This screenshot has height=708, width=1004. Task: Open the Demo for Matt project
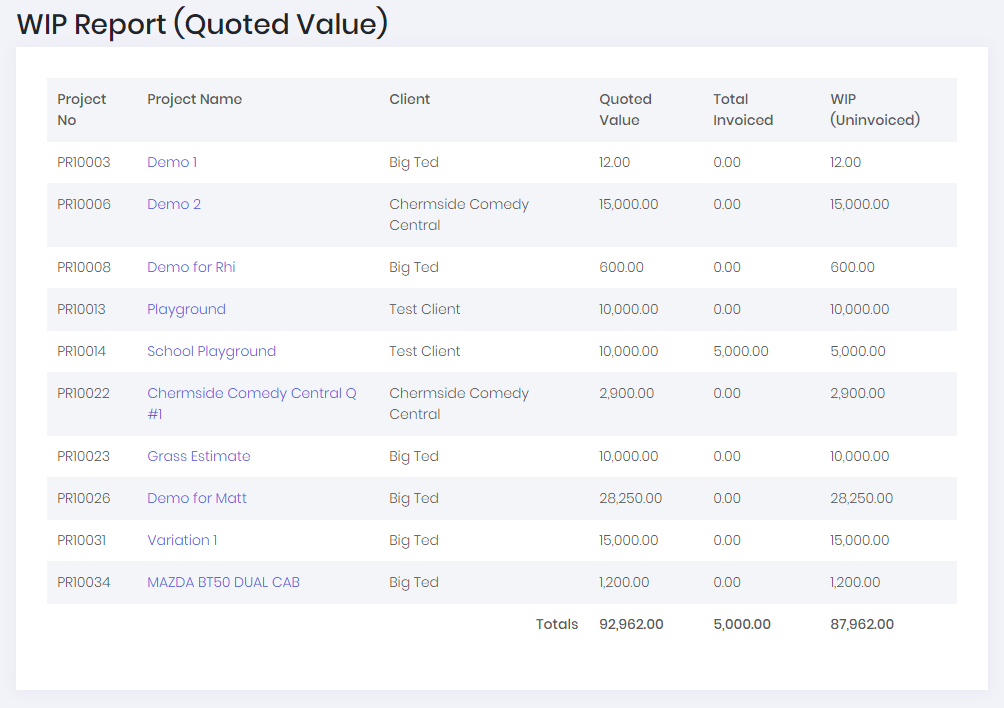[x=197, y=498]
